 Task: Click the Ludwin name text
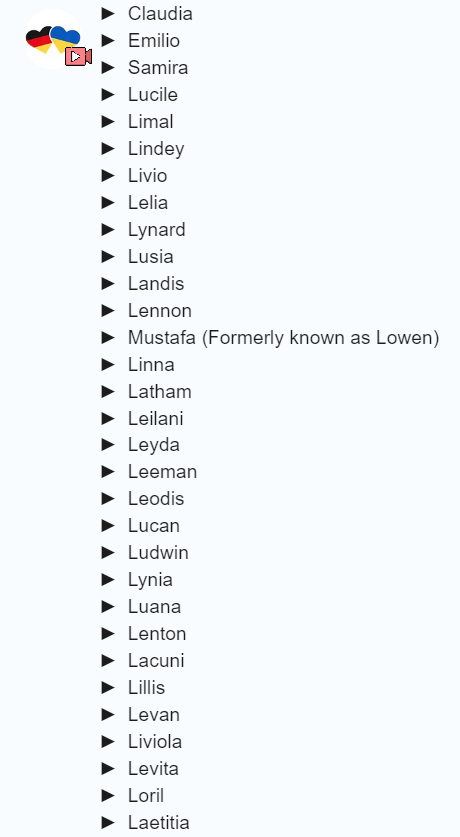point(158,552)
